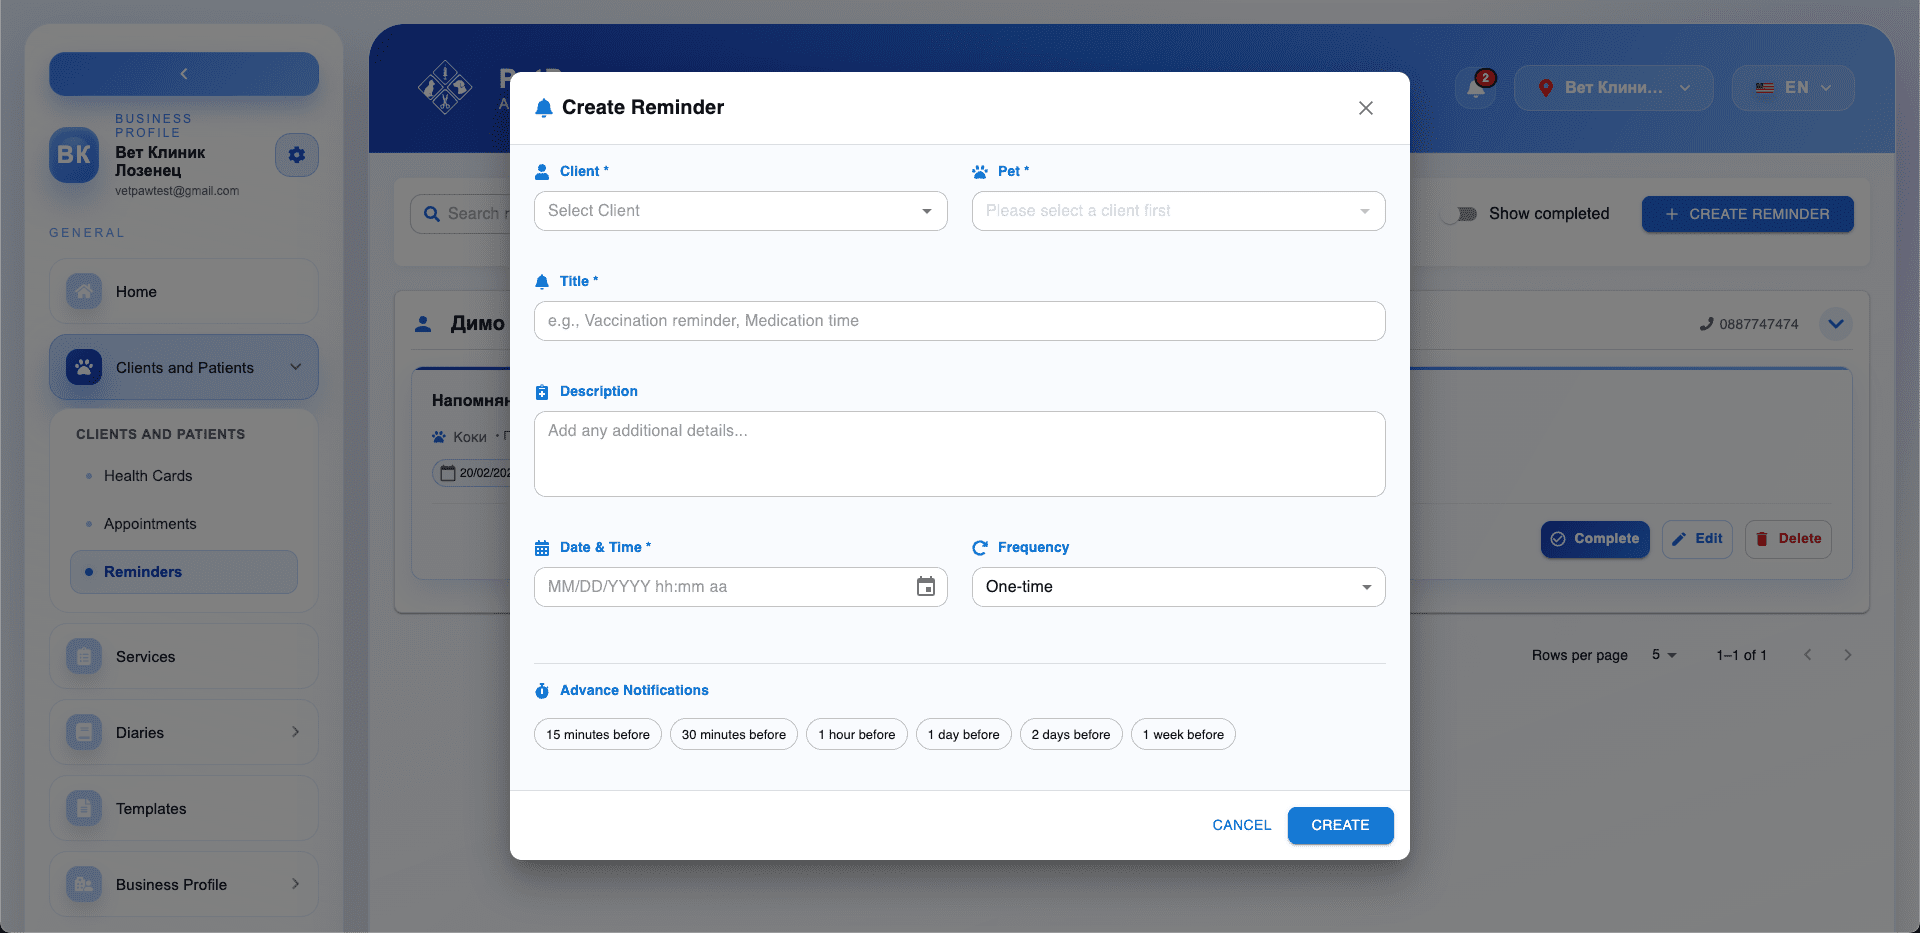Toggle the 2 days before chip
This screenshot has height=933, width=1920.
1071,734
